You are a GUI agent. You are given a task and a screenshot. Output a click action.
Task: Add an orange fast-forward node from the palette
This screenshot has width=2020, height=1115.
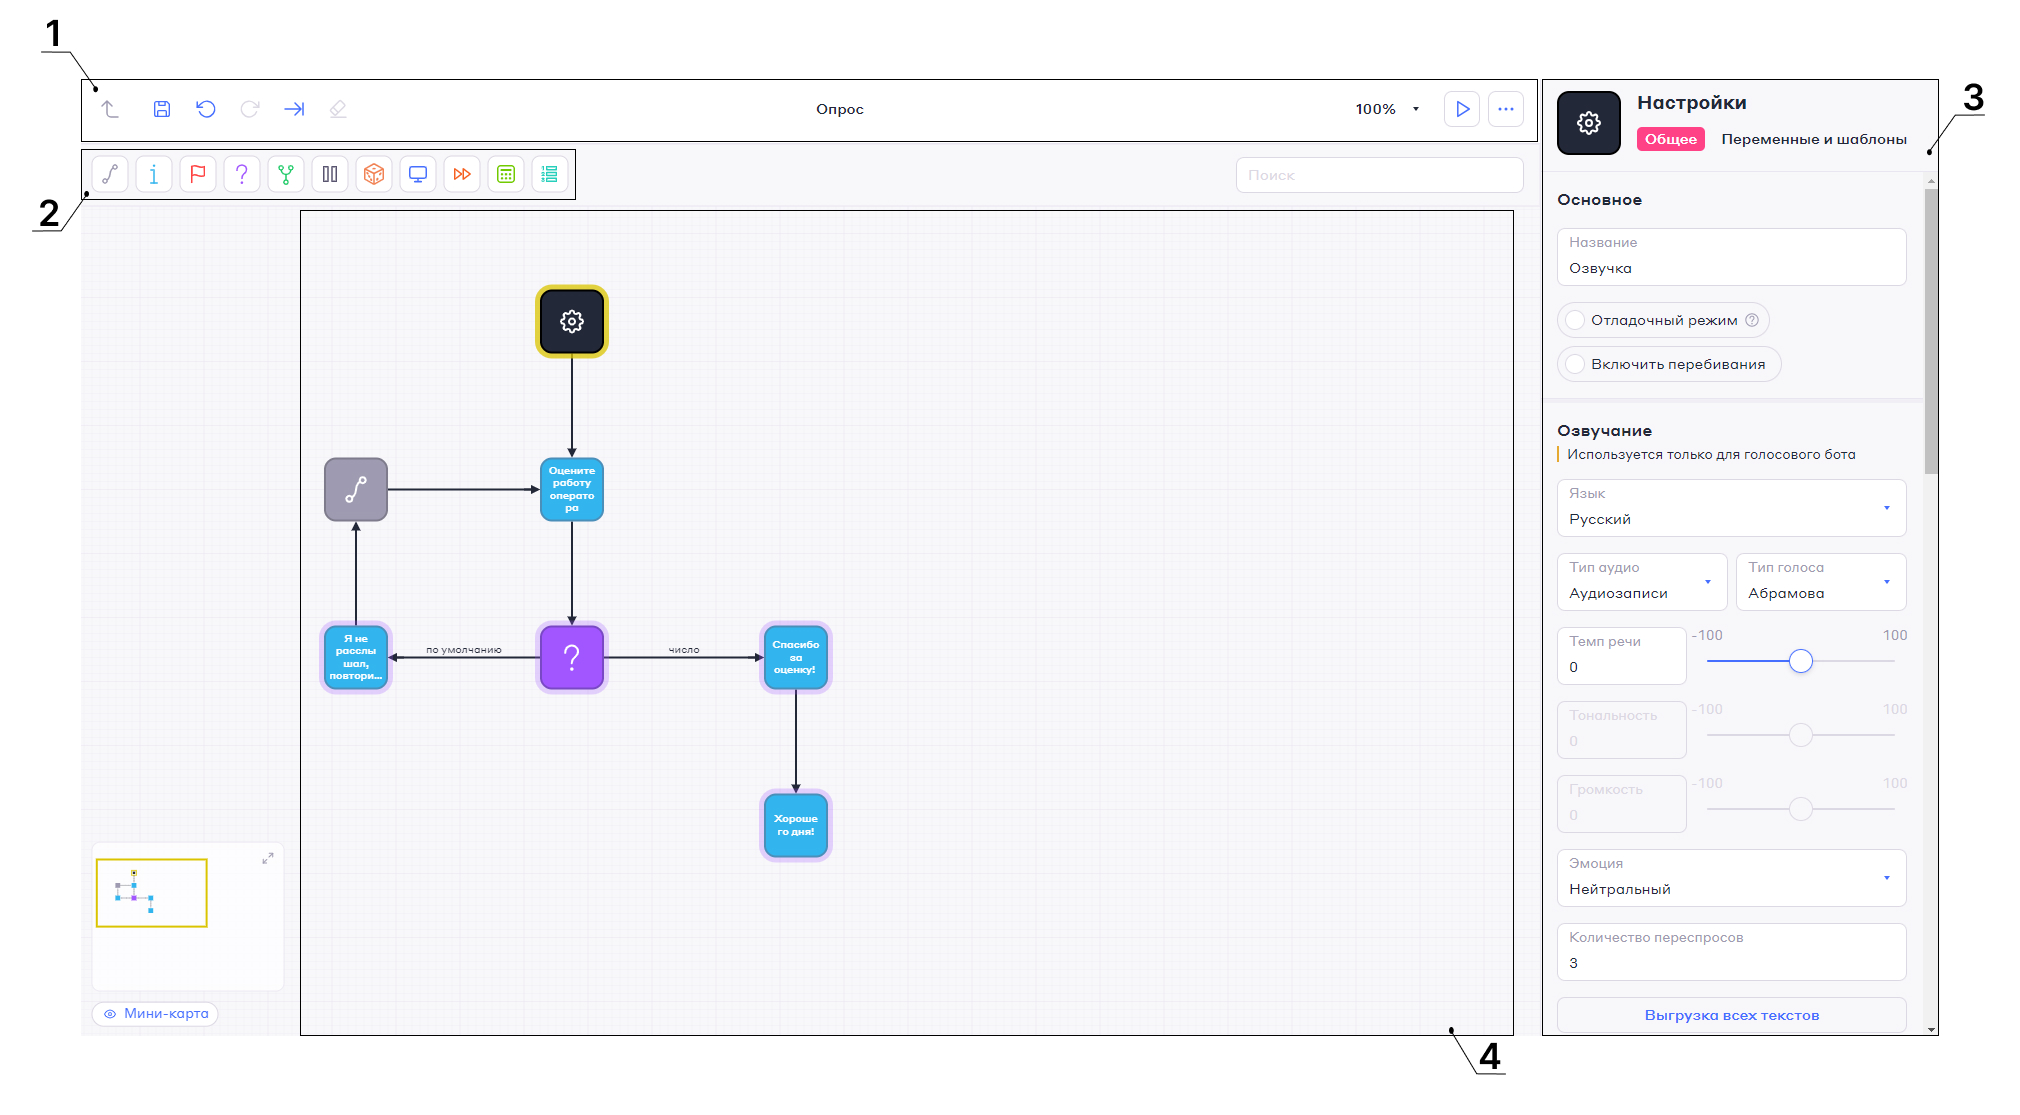pos(462,174)
